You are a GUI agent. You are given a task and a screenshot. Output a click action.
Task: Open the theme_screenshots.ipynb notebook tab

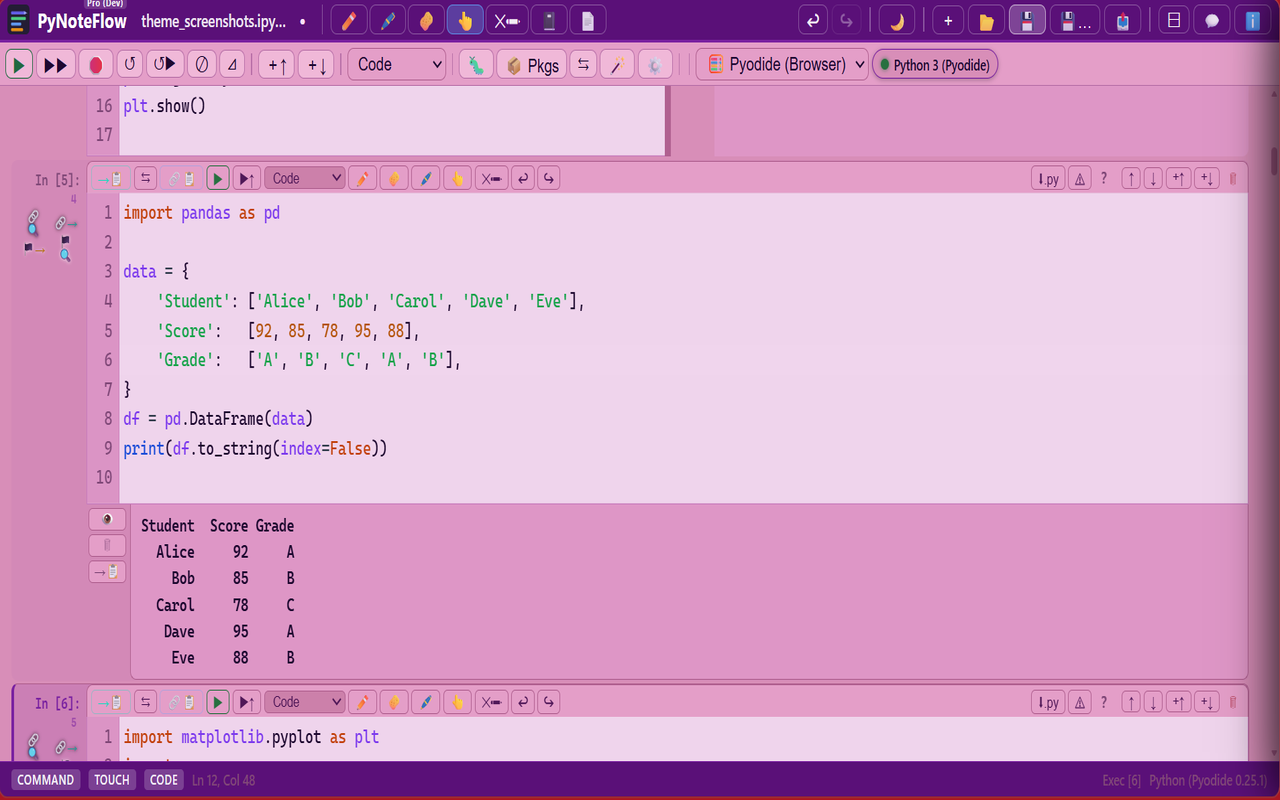click(x=212, y=21)
